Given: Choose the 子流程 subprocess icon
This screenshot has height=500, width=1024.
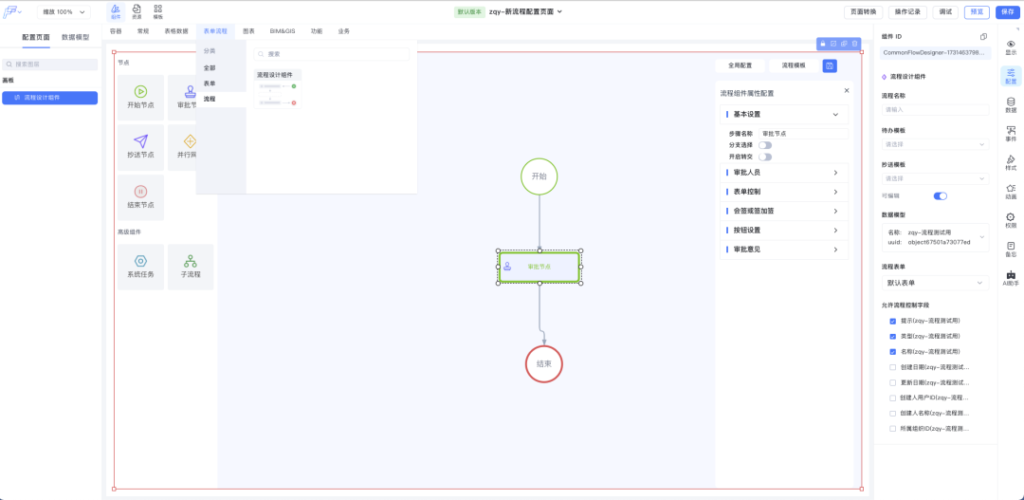Looking at the screenshot, I should pyautogui.click(x=190, y=261).
